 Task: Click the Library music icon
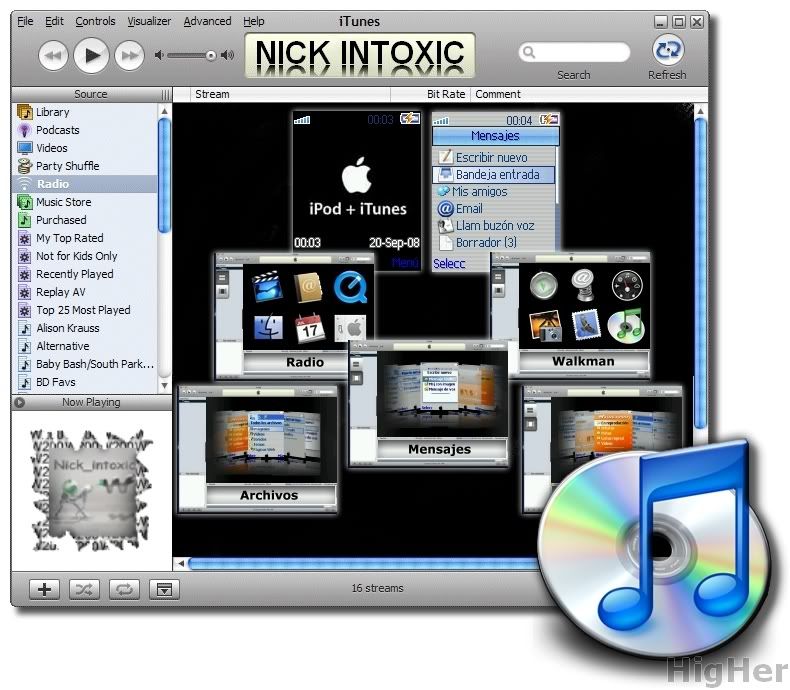point(25,112)
